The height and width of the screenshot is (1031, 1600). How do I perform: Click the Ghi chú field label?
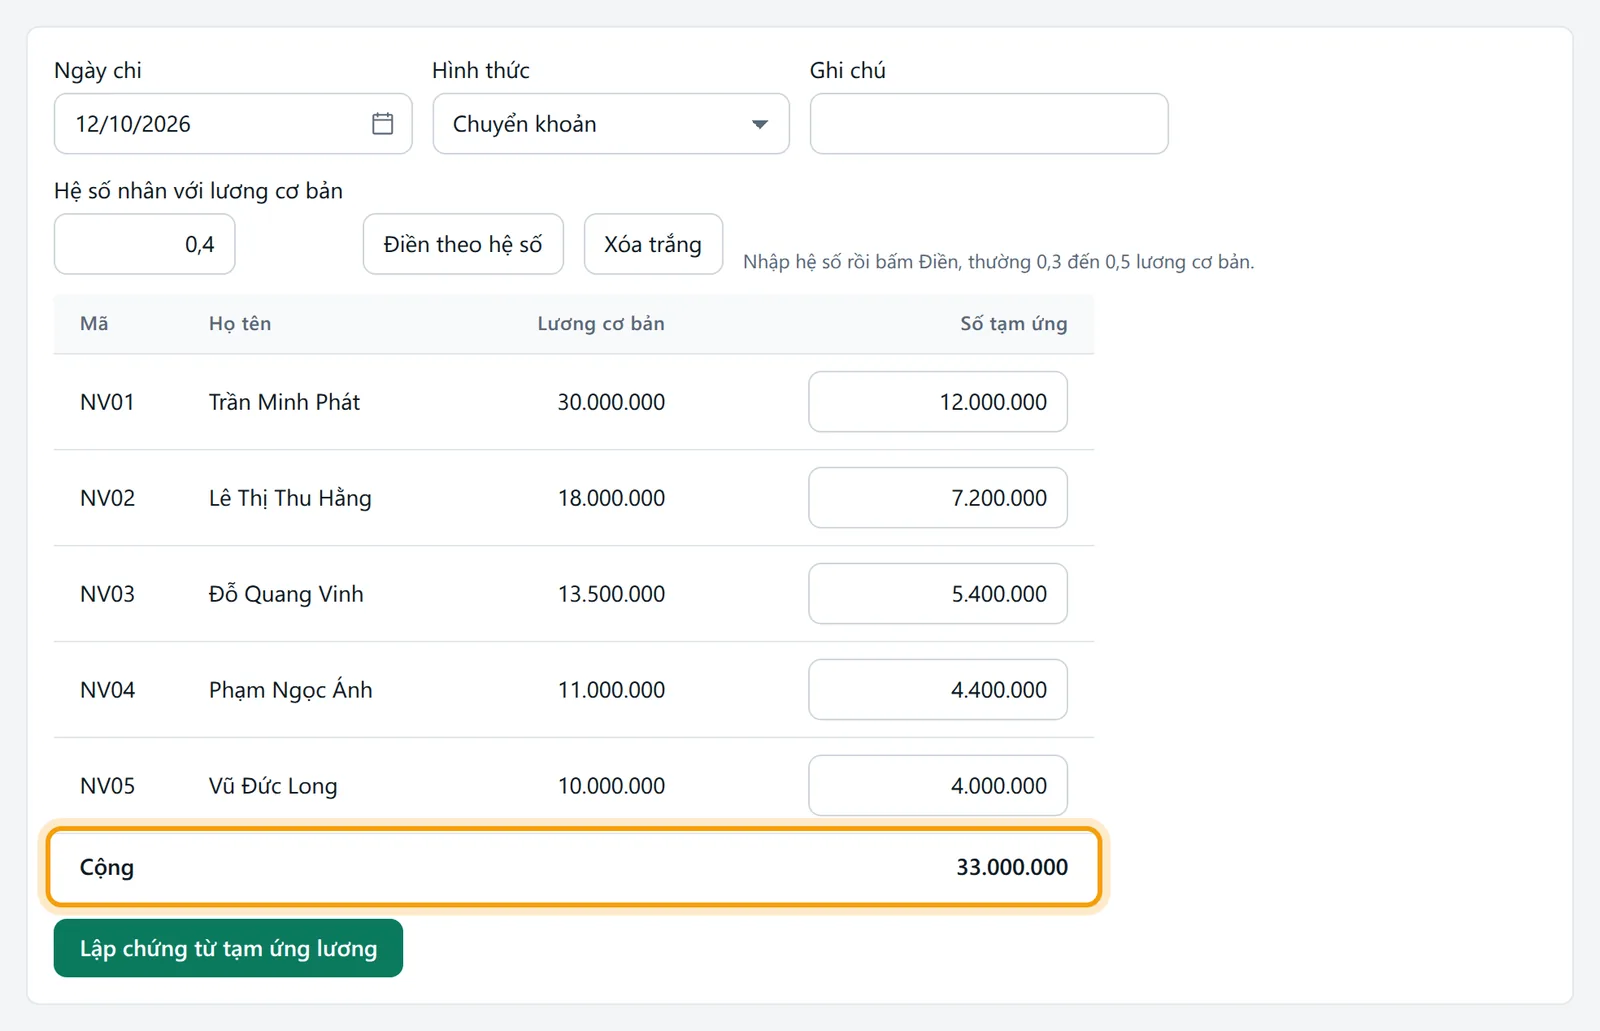coord(848,70)
